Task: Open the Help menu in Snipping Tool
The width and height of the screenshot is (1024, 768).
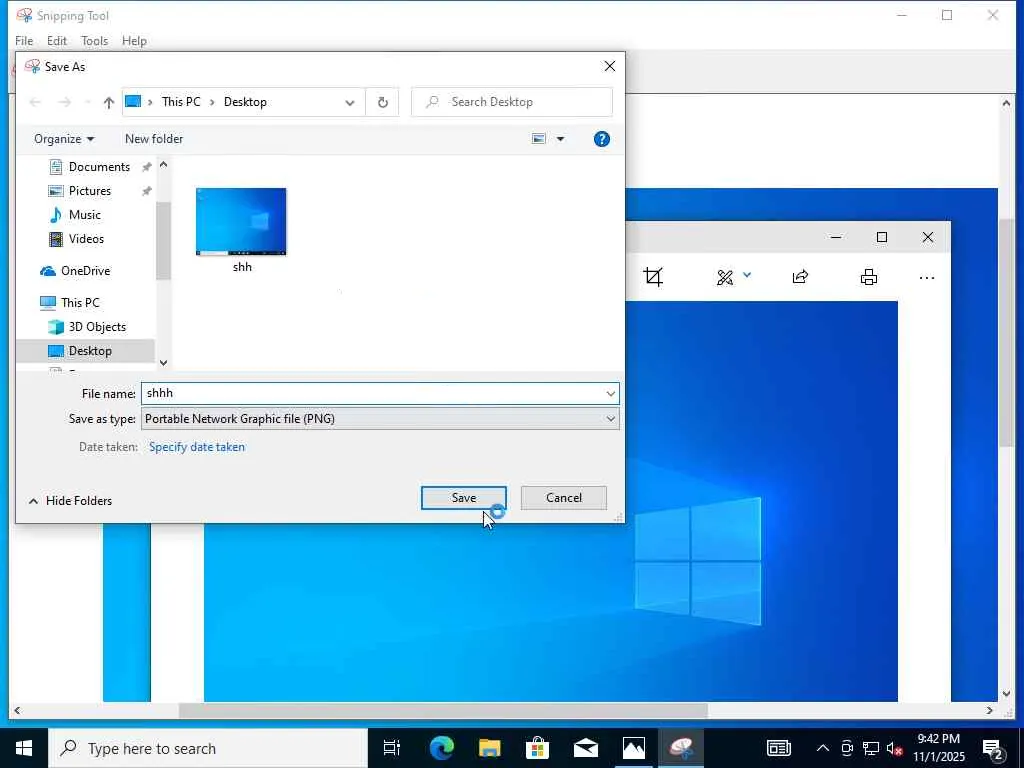Action: pos(135,40)
